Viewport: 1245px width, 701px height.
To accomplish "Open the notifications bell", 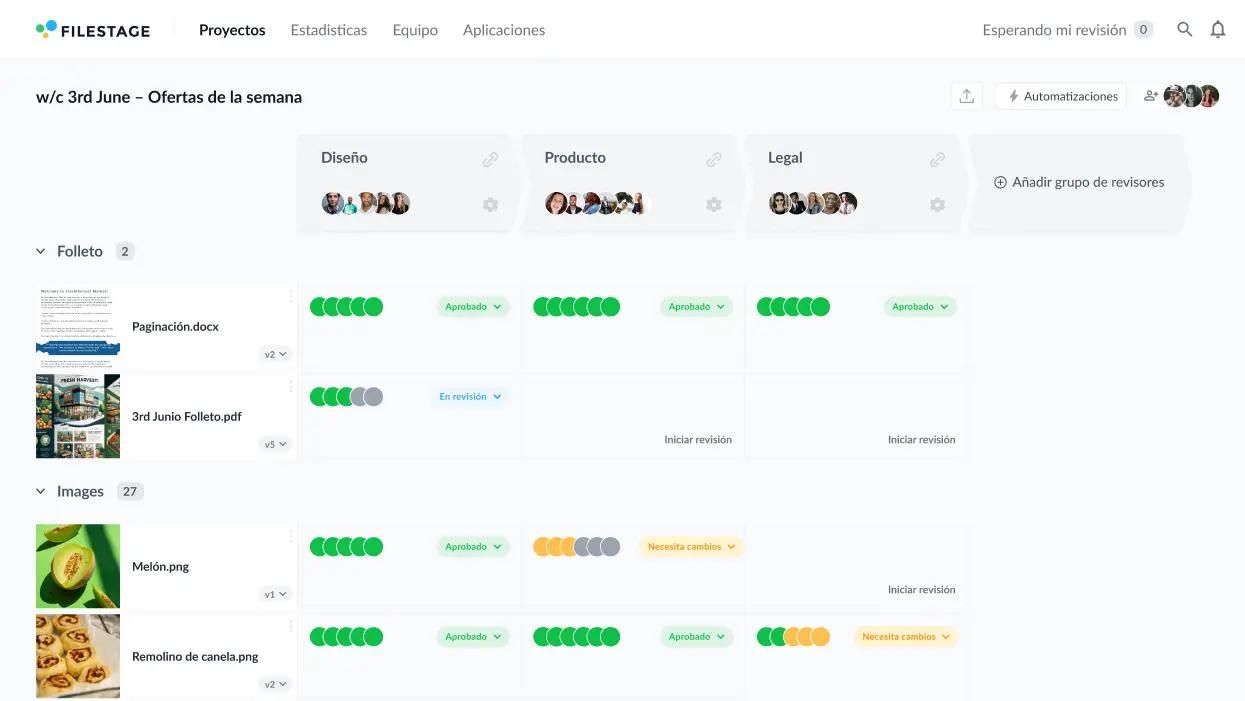I will pyautogui.click(x=1217, y=30).
